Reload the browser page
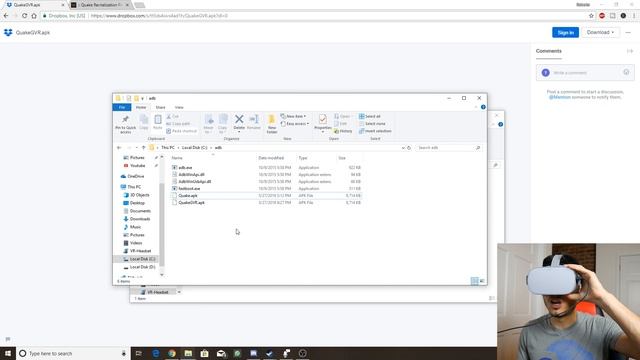Image resolution: width=640 pixels, height=360 pixels. click(24, 16)
